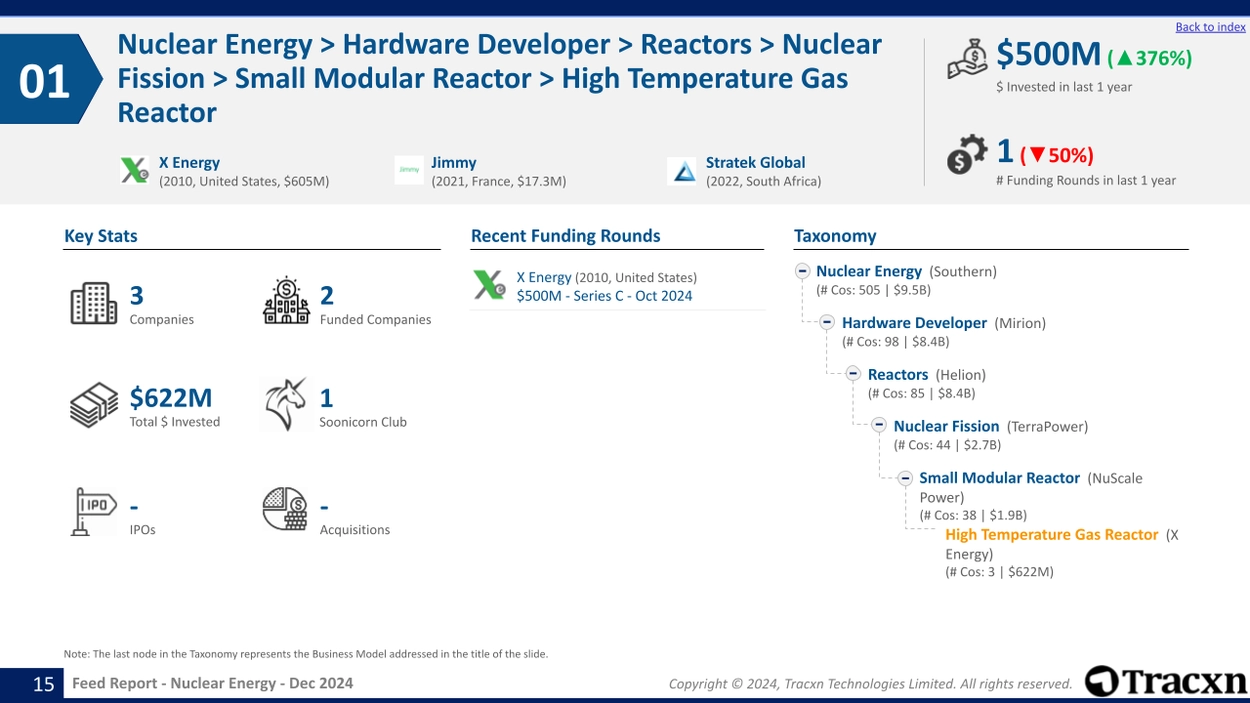Click the $500M - Series C - Oct 2024 round
The width and height of the screenshot is (1250, 703).
point(604,296)
